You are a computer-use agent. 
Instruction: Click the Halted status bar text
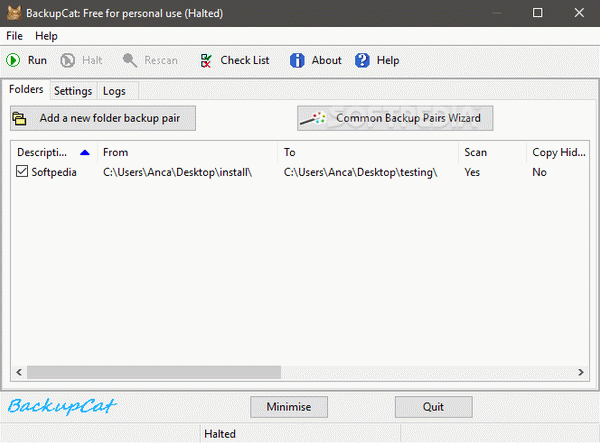point(220,434)
